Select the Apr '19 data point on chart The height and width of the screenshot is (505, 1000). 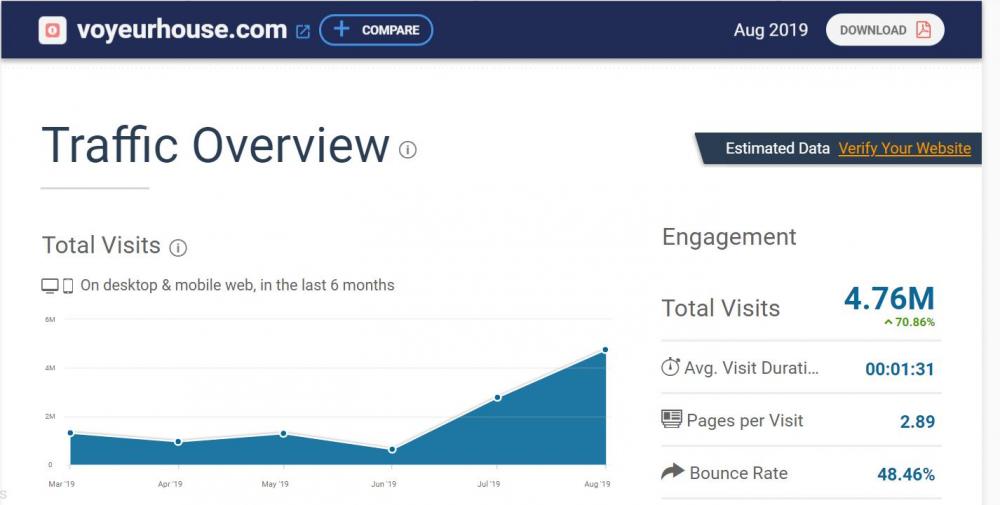point(178,442)
